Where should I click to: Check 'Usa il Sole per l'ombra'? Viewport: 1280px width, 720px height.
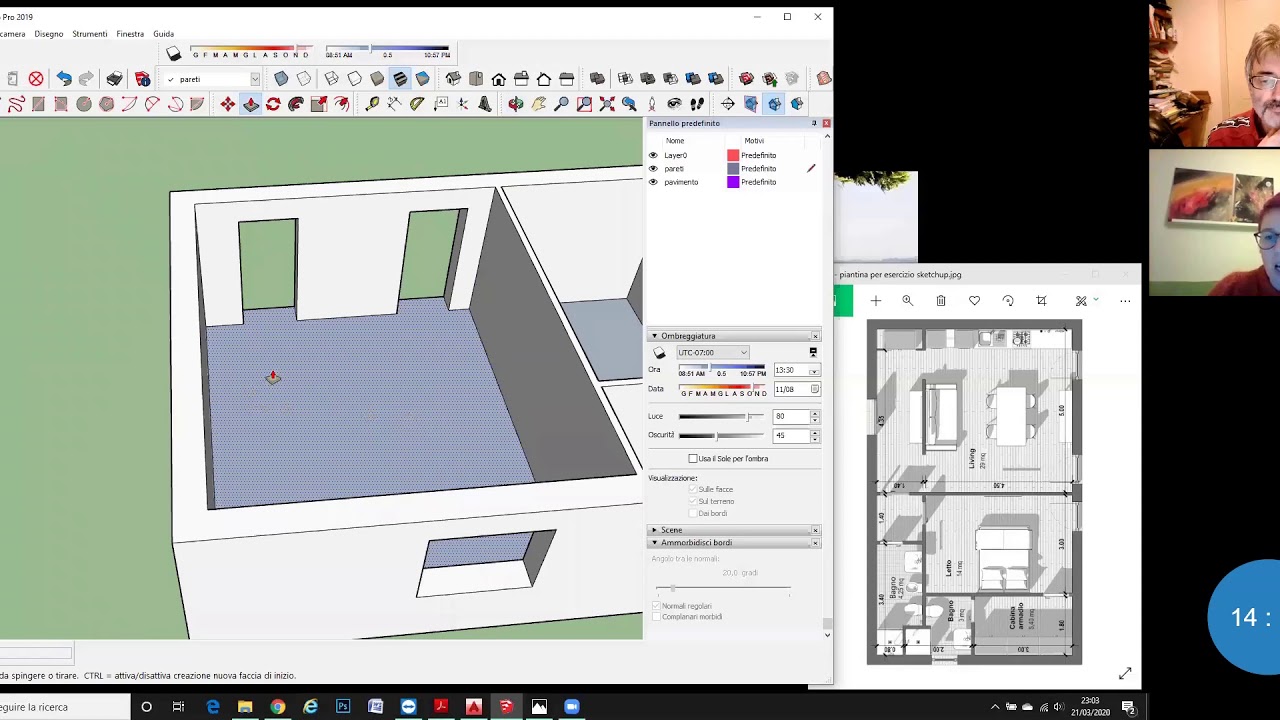click(693, 458)
